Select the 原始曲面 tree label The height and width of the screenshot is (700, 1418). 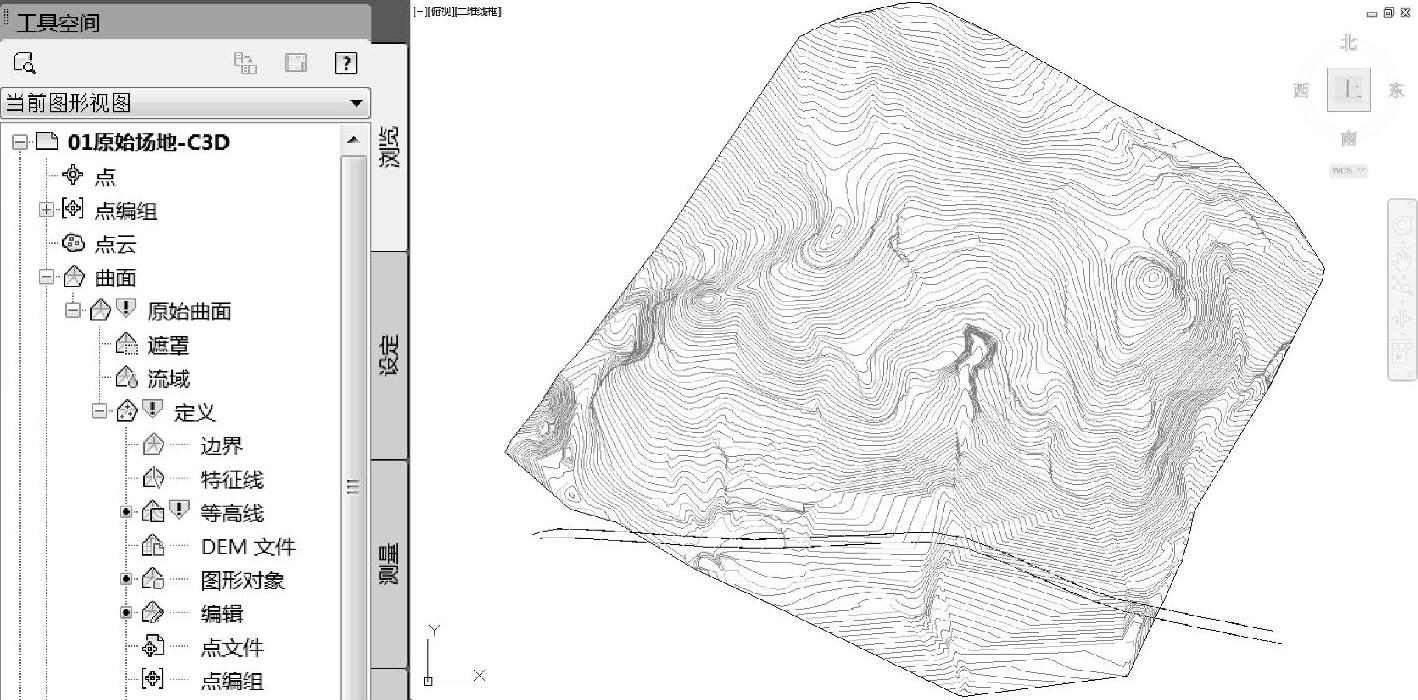coord(189,311)
